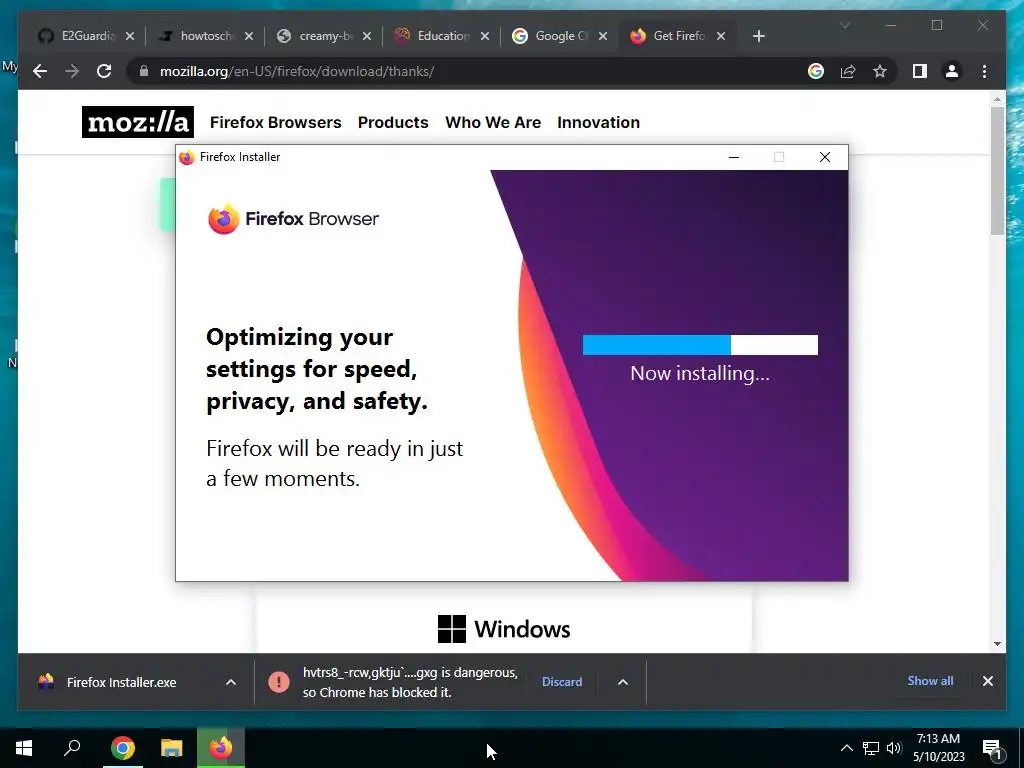
Task: Reload the Mozilla page
Action: pos(104,71)
